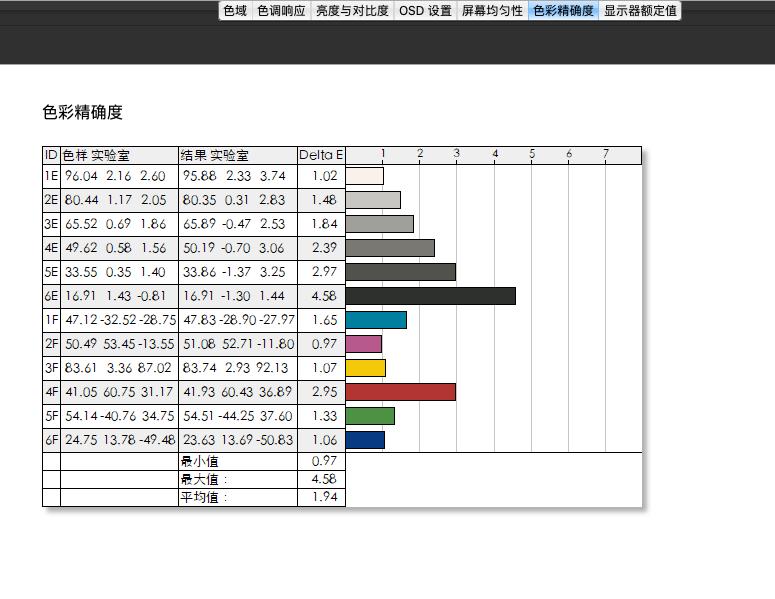Go to the OSD 设置 tab
775x599 pixels.
425,11
